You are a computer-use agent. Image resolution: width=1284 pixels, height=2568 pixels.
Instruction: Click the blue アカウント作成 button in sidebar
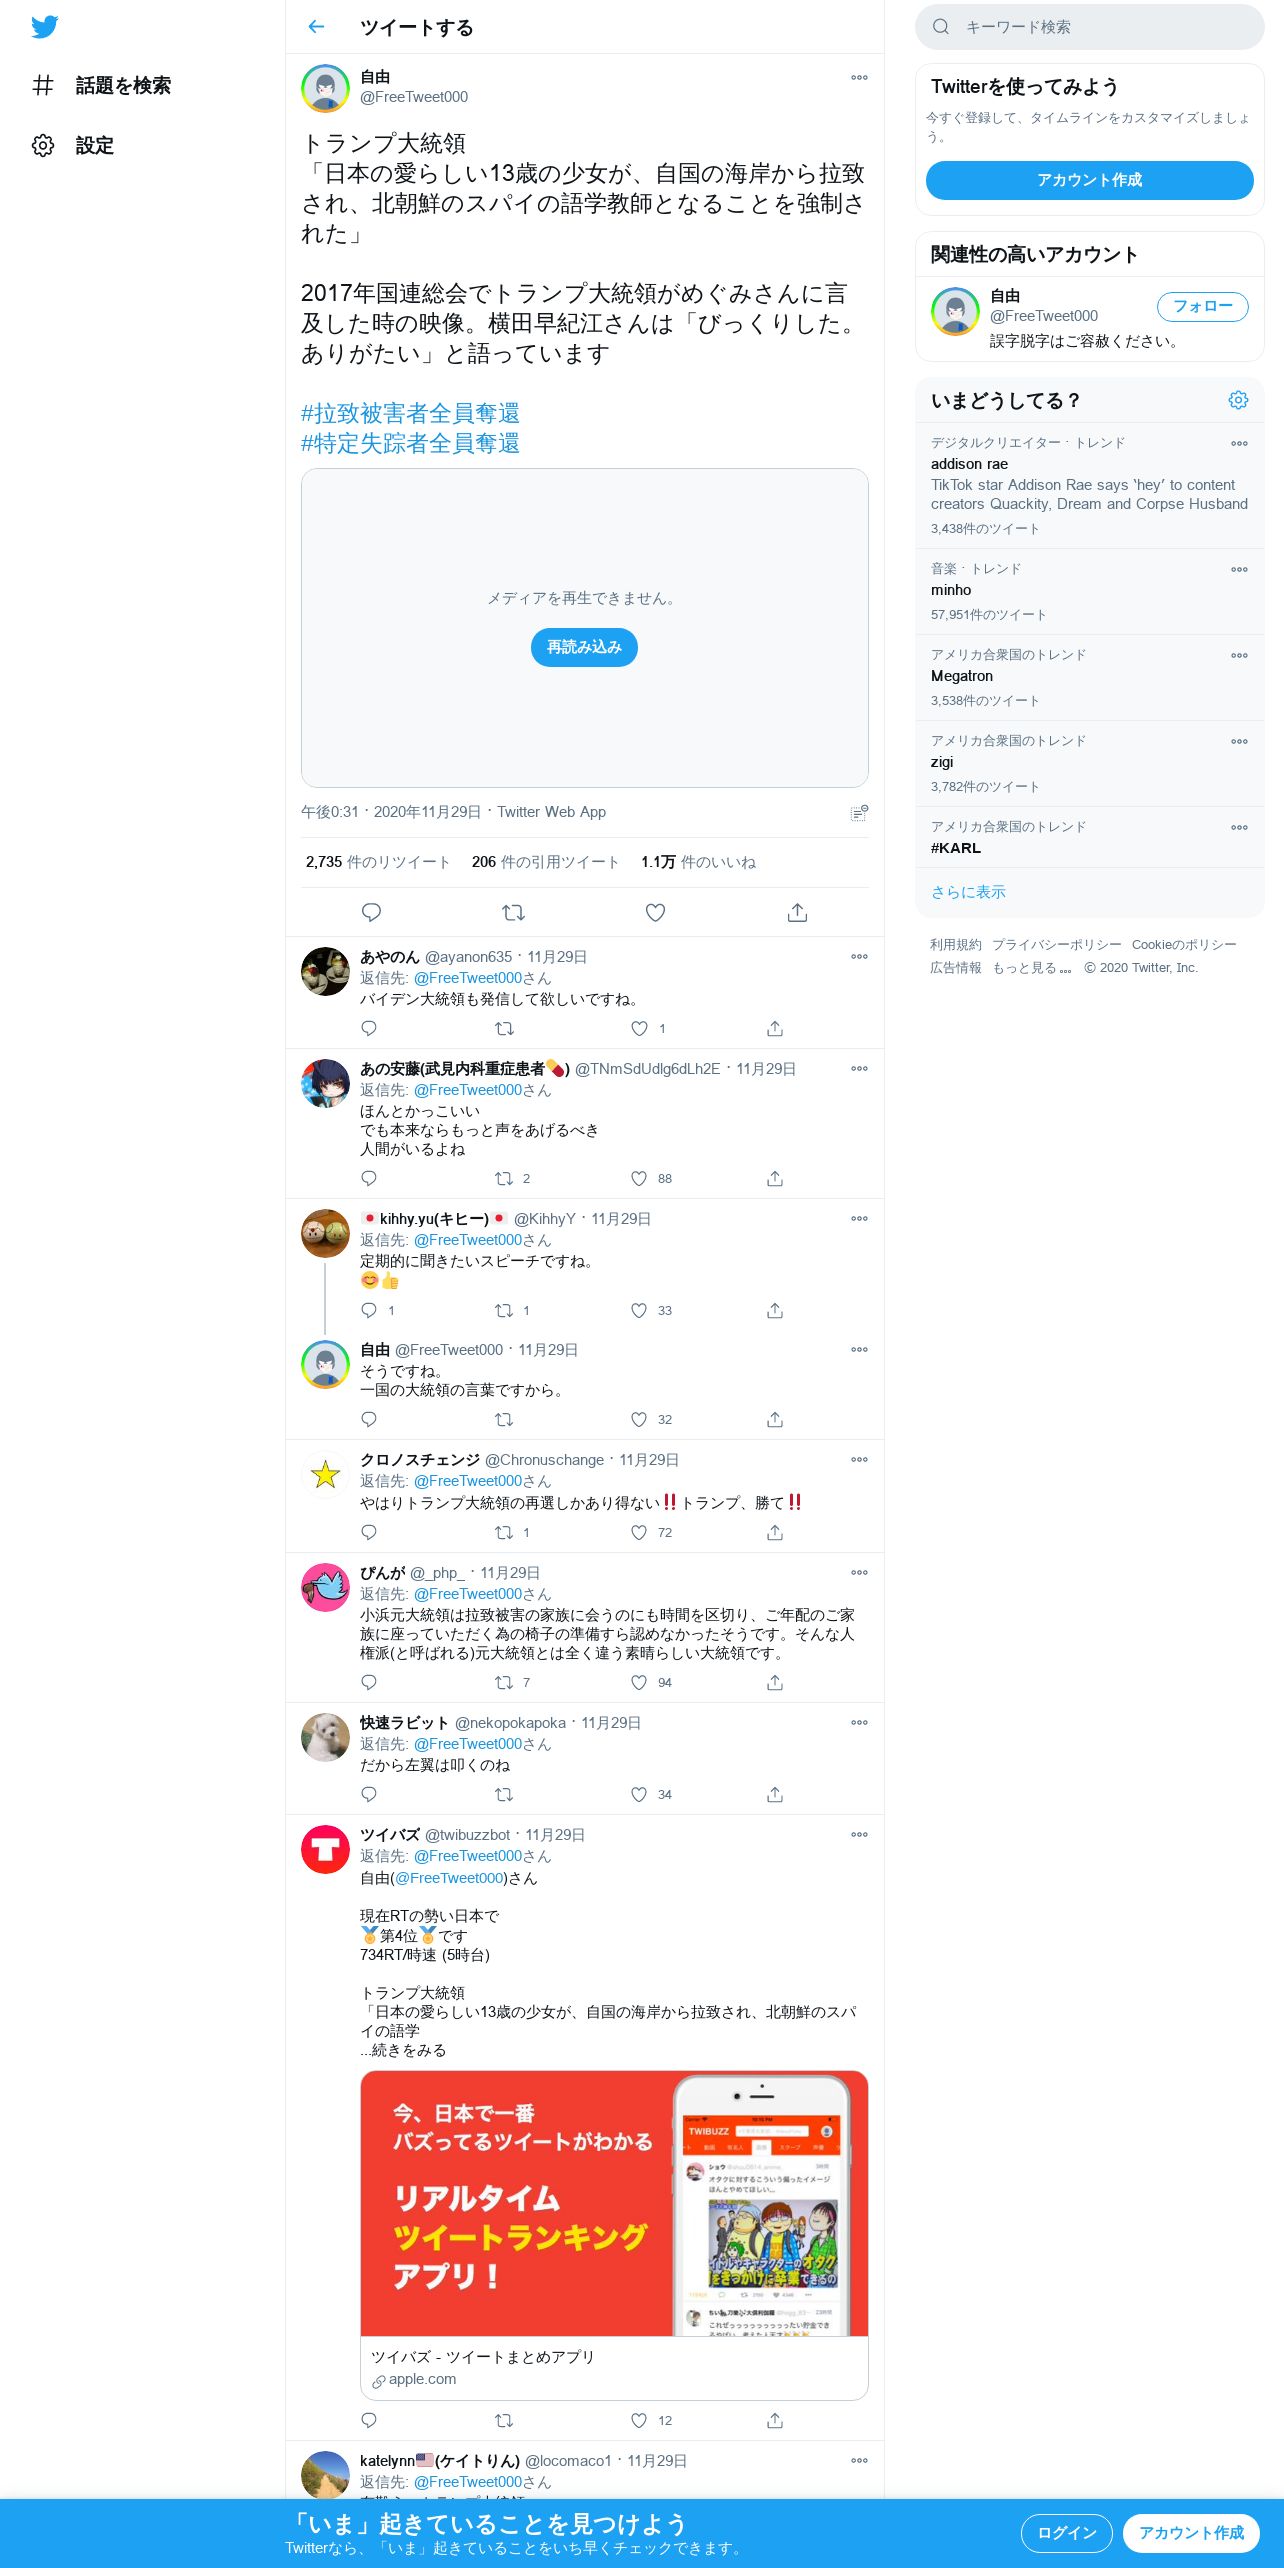[1089, 180]
